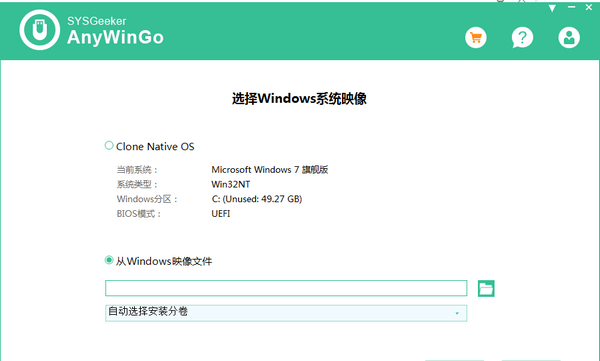
Task: Expand the 自动选择安装分卷 dropdown
Action: tap(286, 313)
